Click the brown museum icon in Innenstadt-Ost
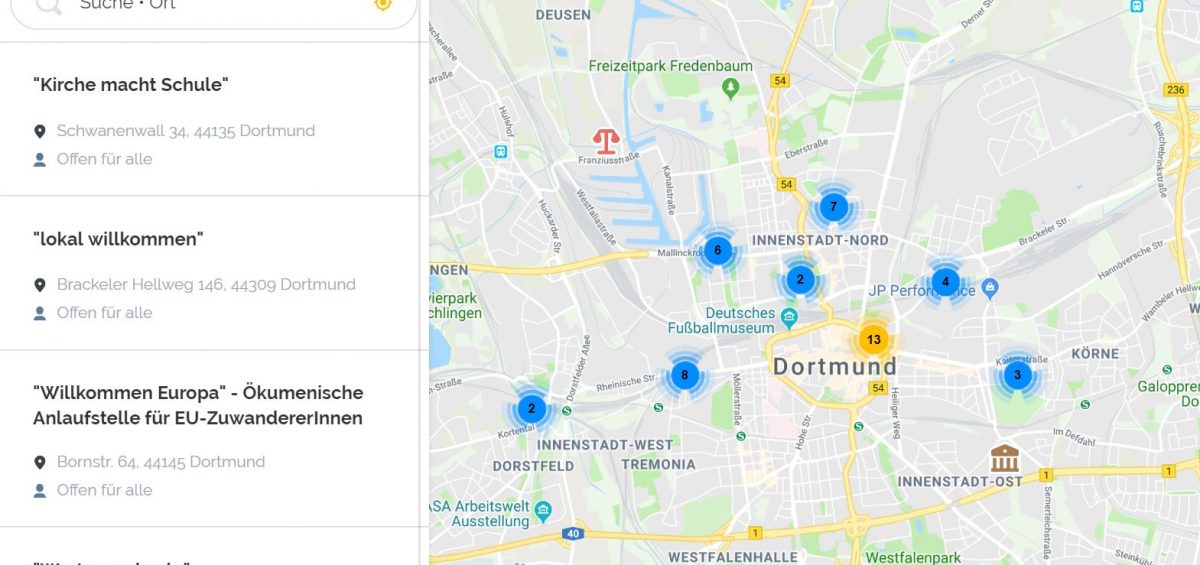 coord(1005,459)
